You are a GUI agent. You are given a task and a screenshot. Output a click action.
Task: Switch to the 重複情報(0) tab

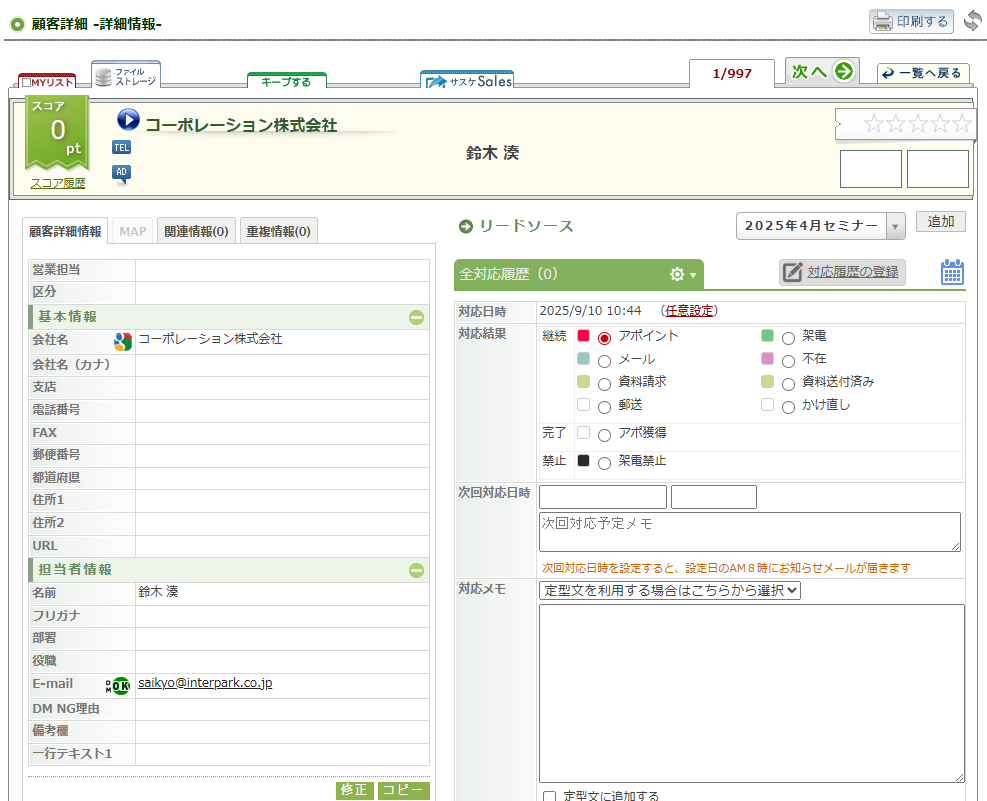pyautogui.click(x=279, y=232)
